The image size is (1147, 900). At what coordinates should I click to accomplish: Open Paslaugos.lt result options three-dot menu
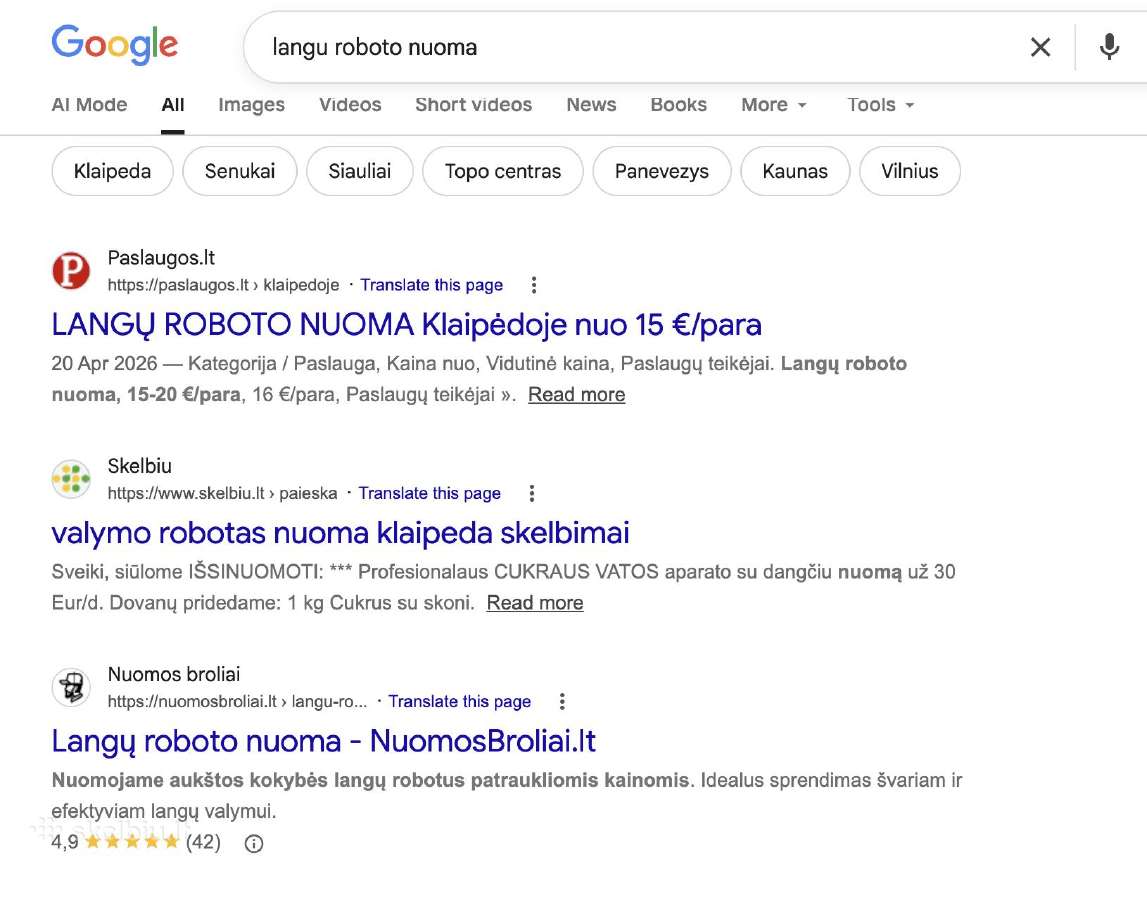click(534, 285)
